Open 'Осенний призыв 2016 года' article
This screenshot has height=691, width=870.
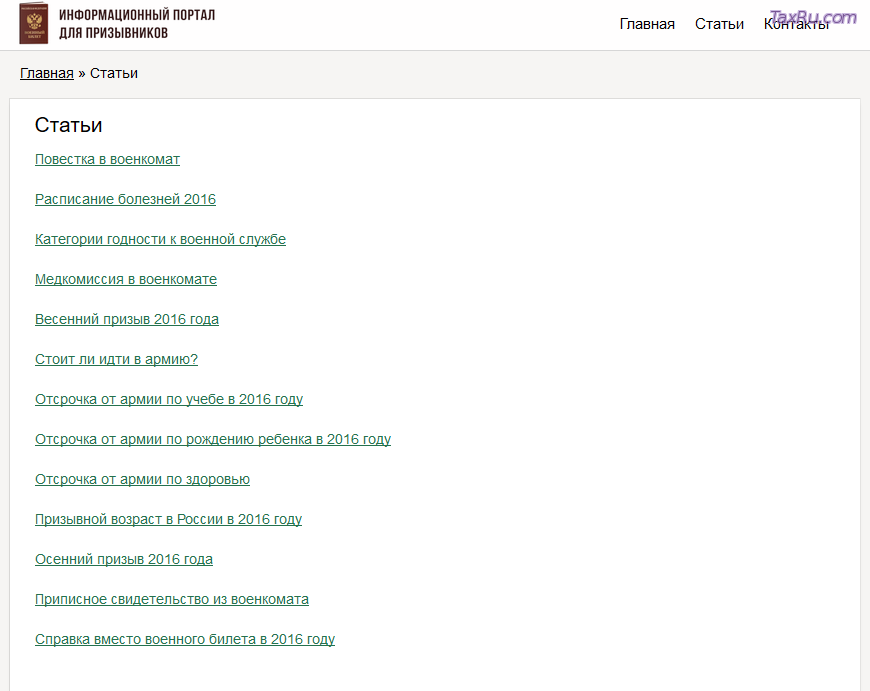(x=124, y=559)
